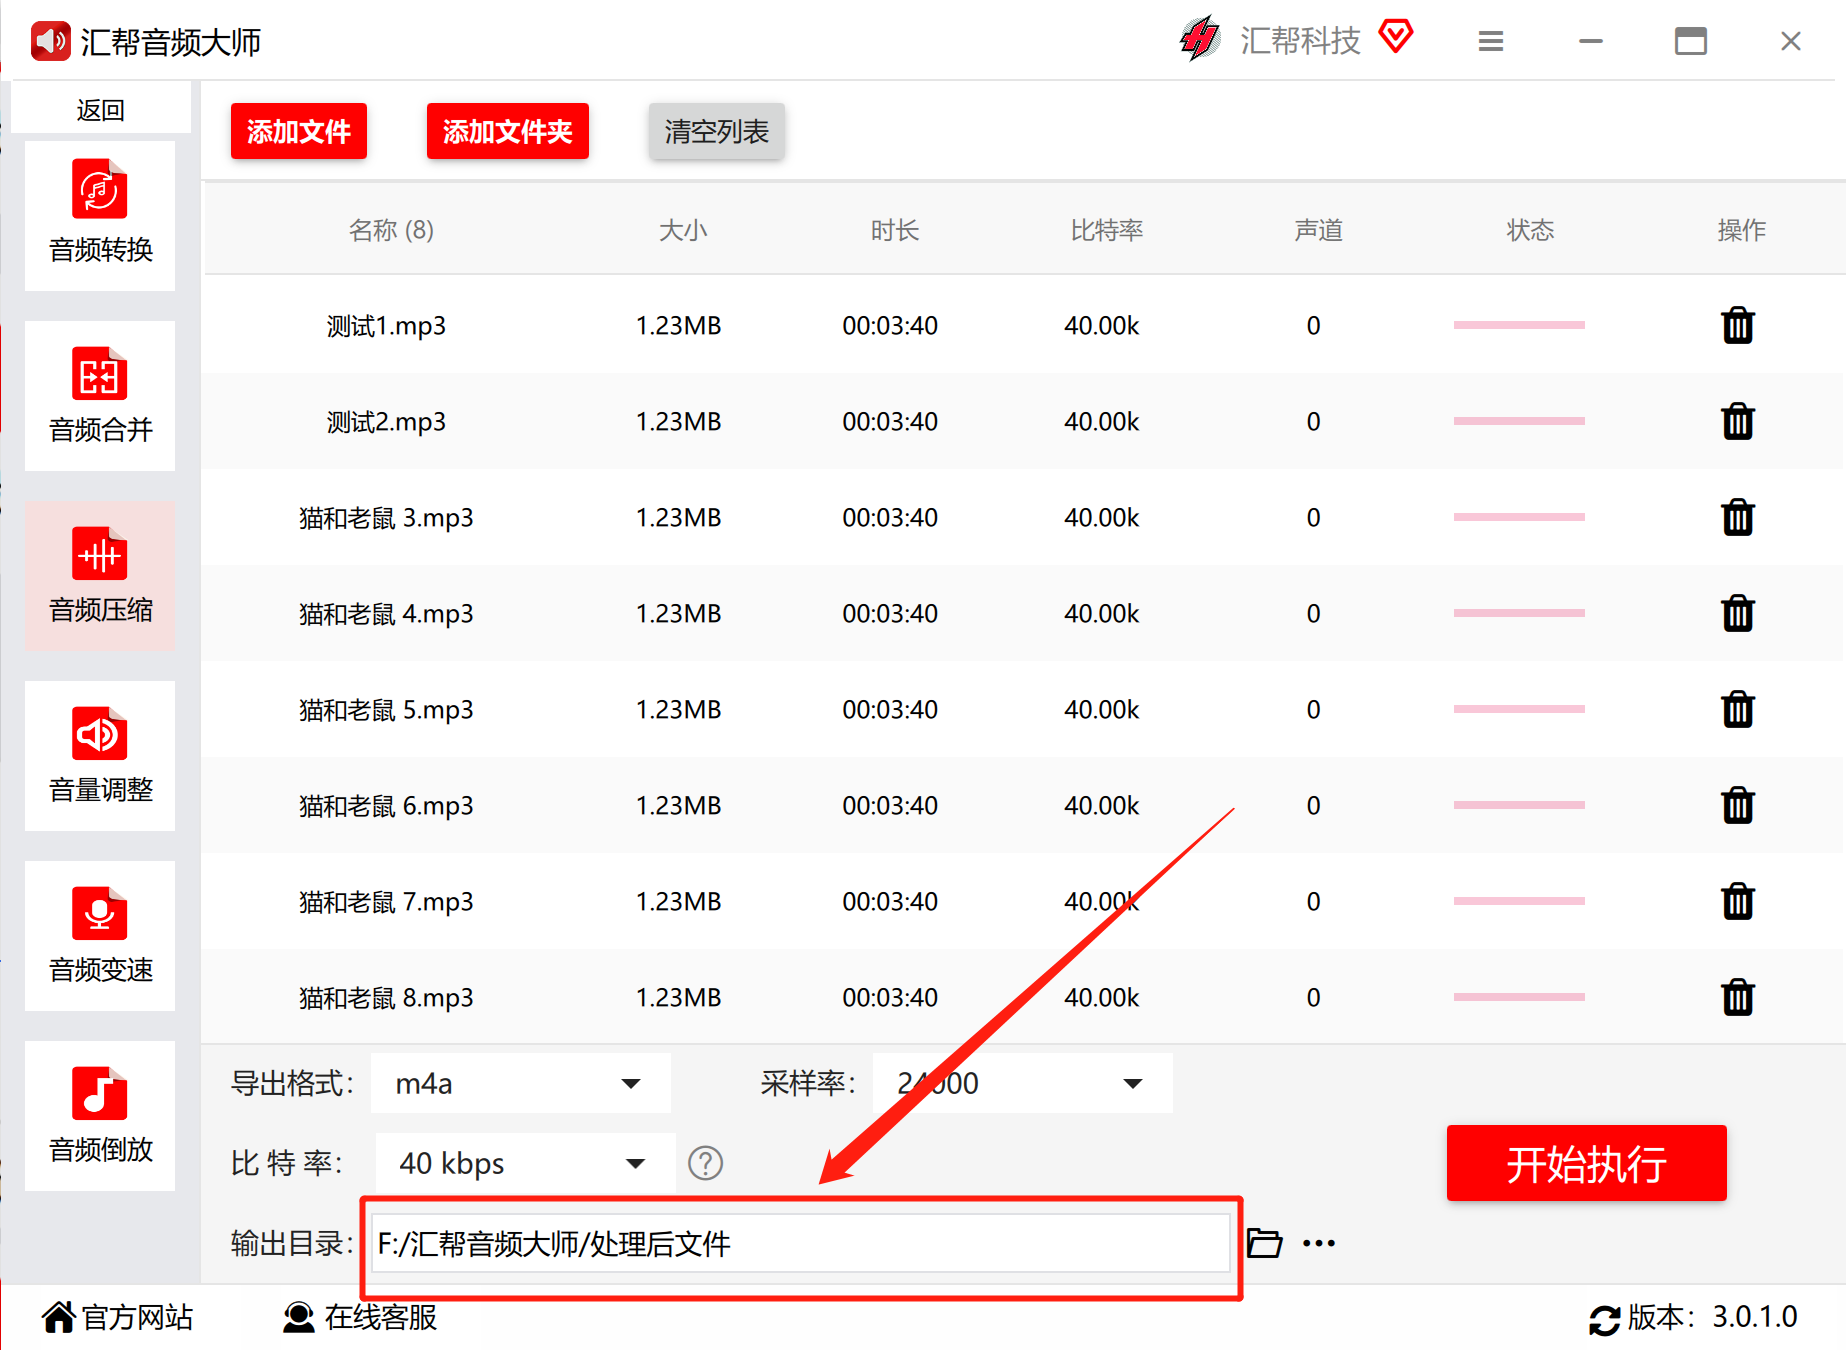1846x1350 pixels.
Task: Select the 猫和老鼠 4.mp3 file name
Action: pyautogui.click(x=386, y=613)
